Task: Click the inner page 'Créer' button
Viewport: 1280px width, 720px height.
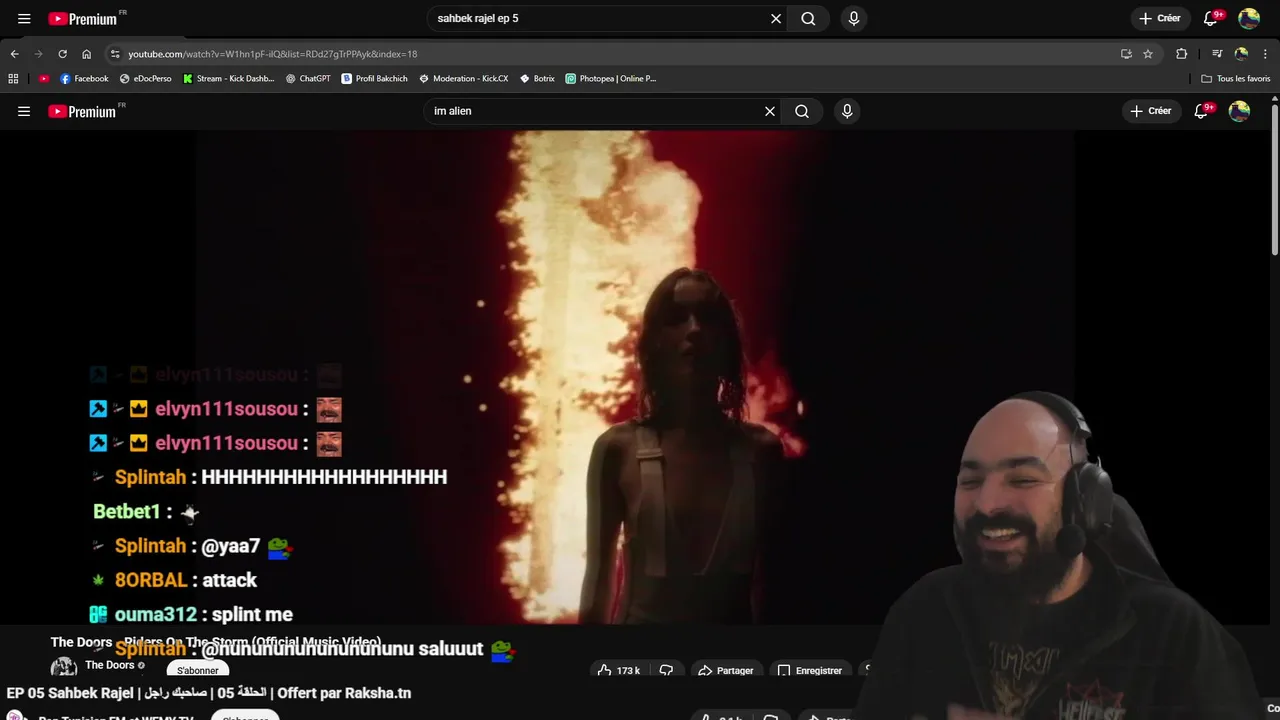Action: tap(1150, 111)
